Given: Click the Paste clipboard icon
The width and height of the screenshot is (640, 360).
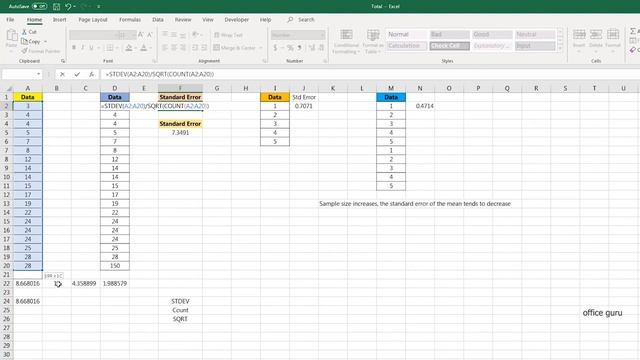Looking at the screenshot, I should click(11, 36).
